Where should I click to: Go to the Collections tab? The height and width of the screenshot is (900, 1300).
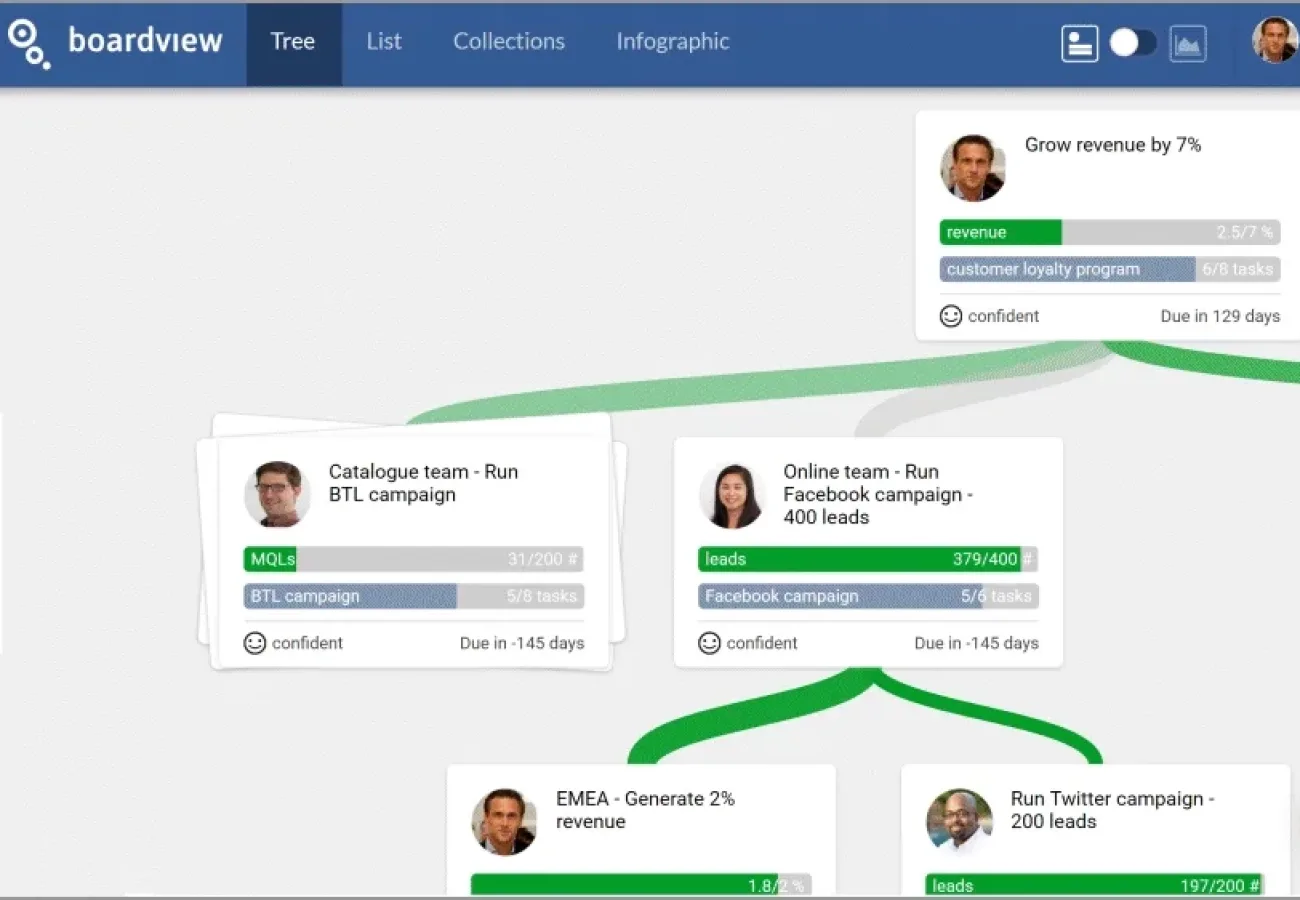click(509, 42)
